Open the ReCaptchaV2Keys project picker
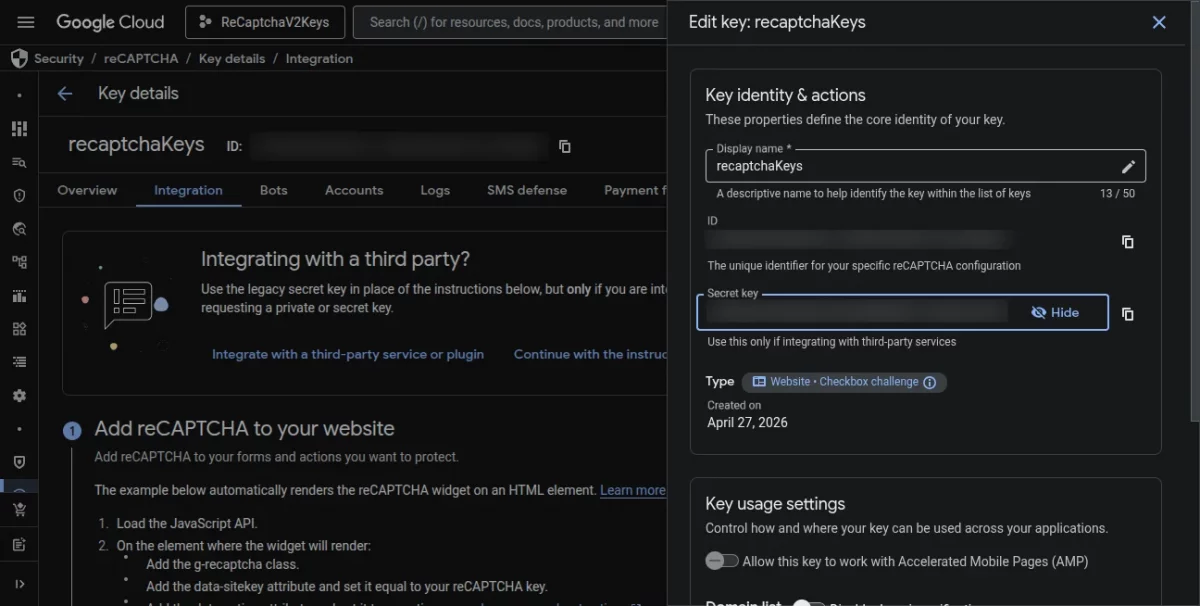 [x=265, y=22]
